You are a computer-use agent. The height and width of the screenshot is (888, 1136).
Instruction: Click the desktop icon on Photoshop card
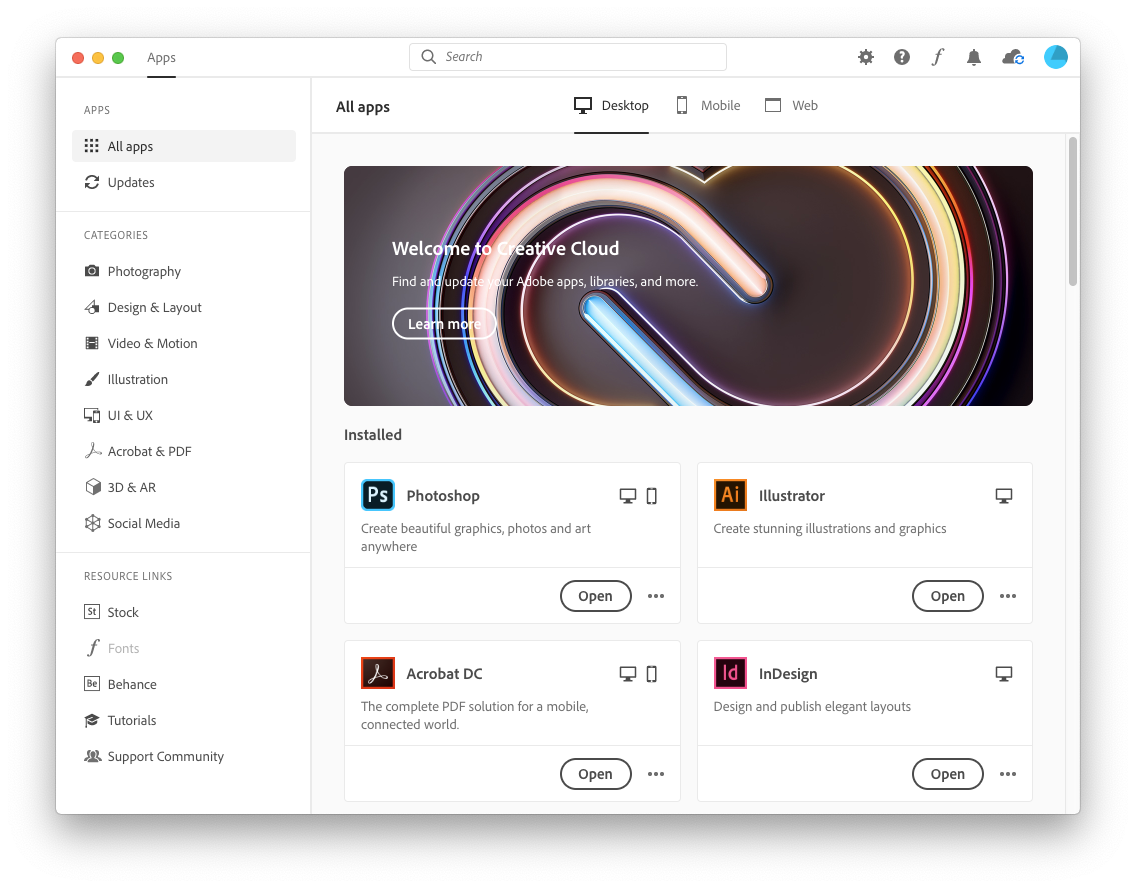click(x=628, y=496)
